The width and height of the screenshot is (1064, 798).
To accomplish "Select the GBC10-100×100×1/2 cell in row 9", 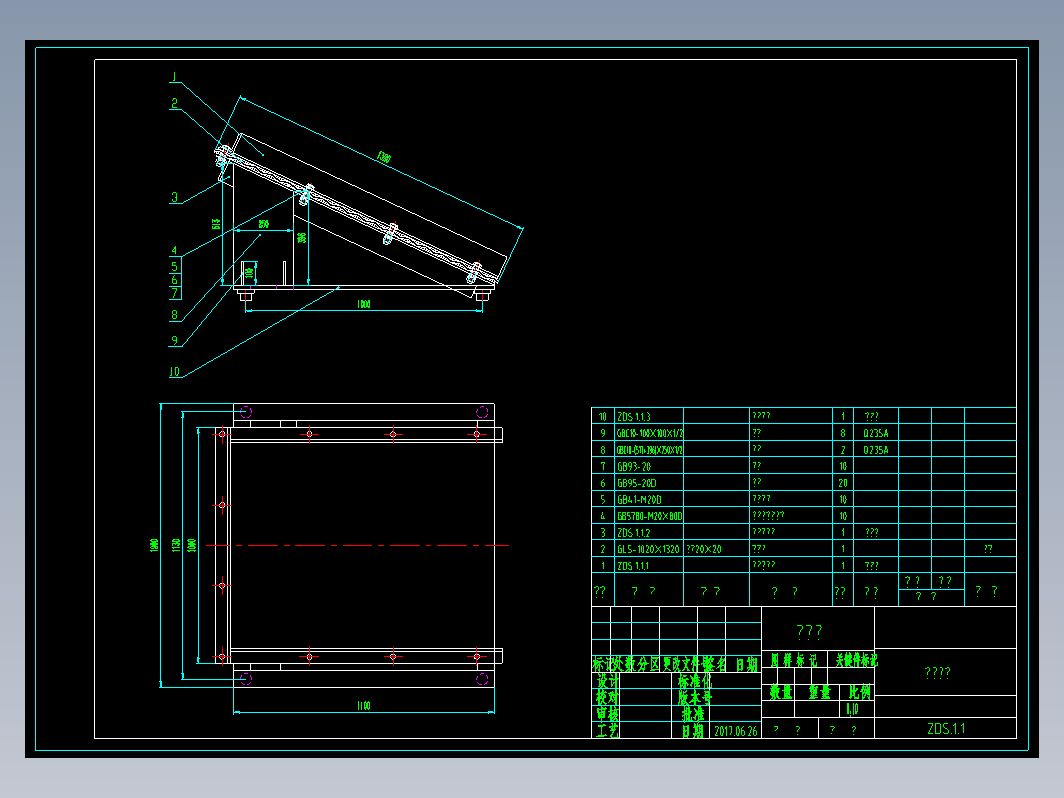I will [649, 433].
